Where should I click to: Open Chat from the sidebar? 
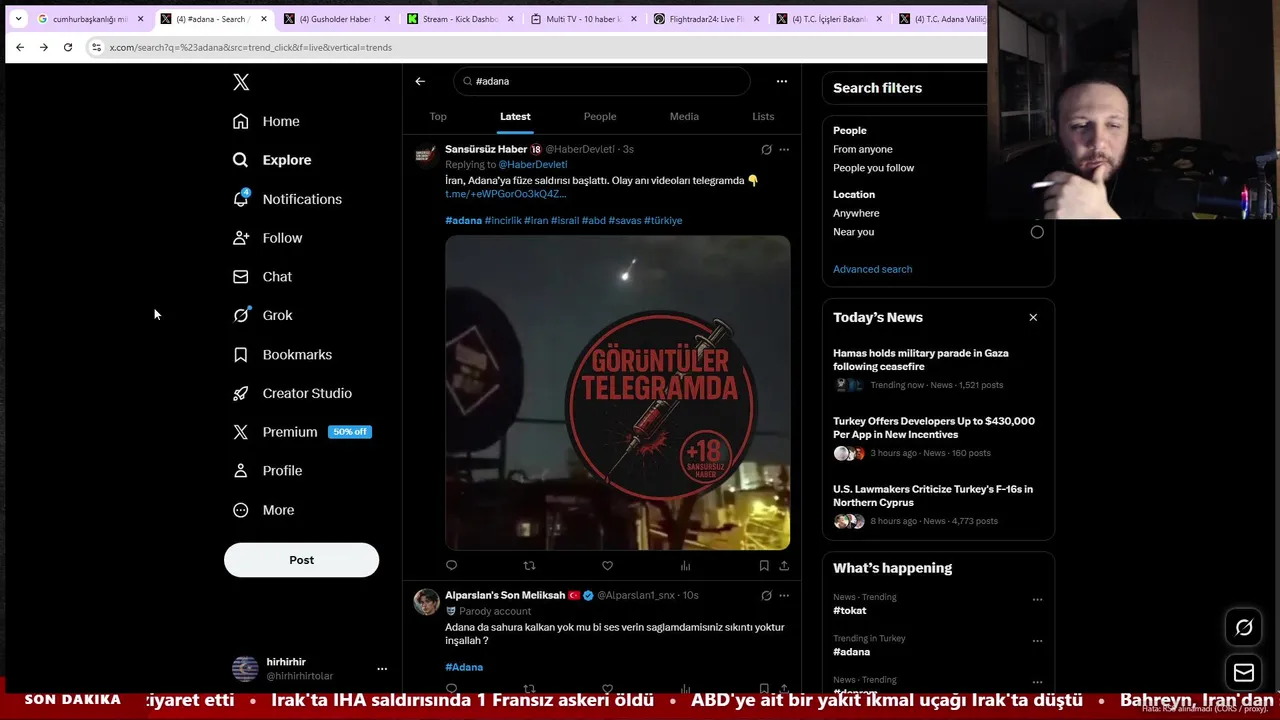tap(262, 277)
